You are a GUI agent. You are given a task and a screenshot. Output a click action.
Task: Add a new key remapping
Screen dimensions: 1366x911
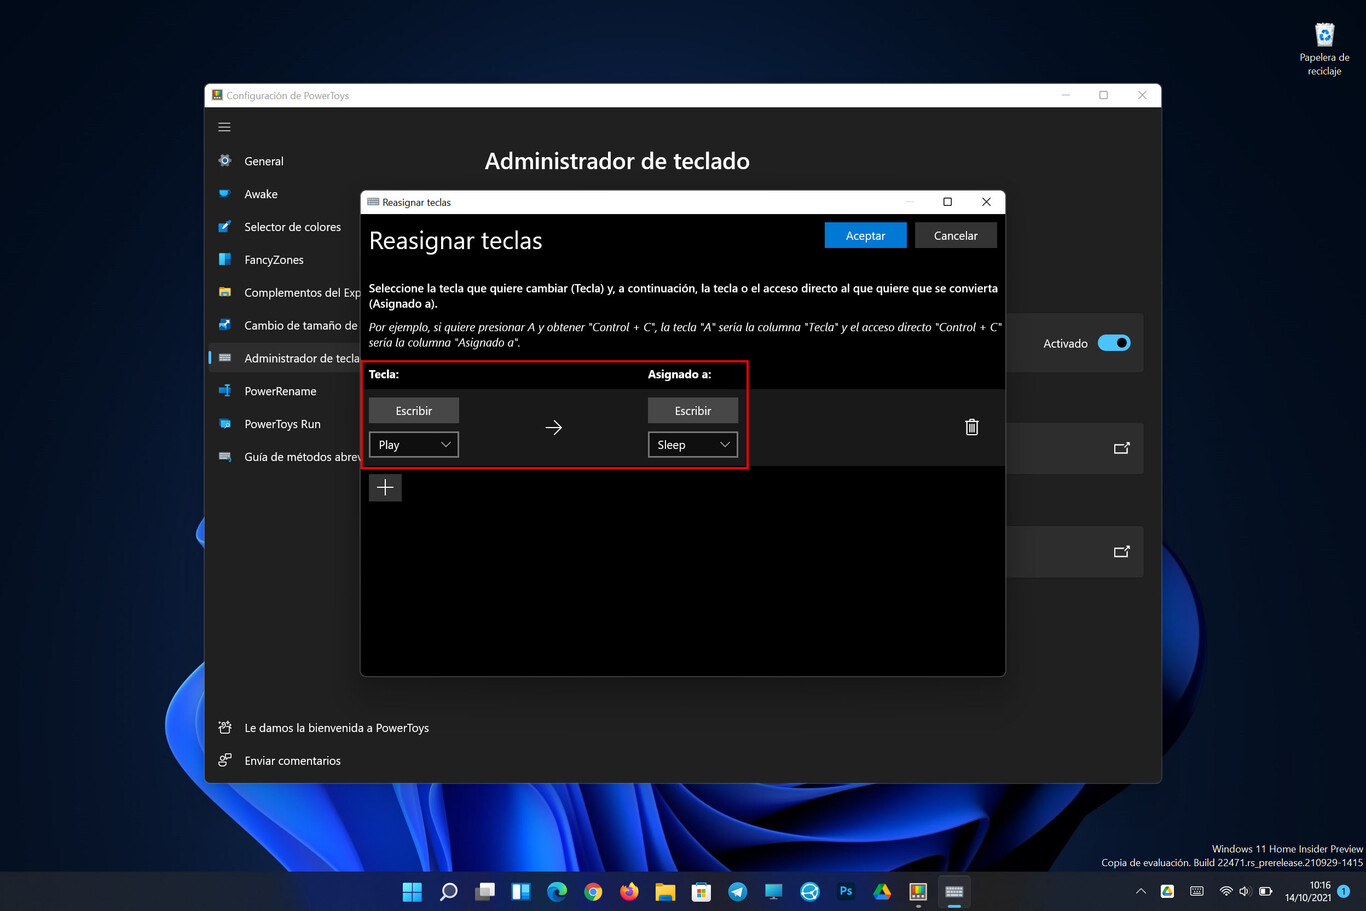click(x=385, y=487)
